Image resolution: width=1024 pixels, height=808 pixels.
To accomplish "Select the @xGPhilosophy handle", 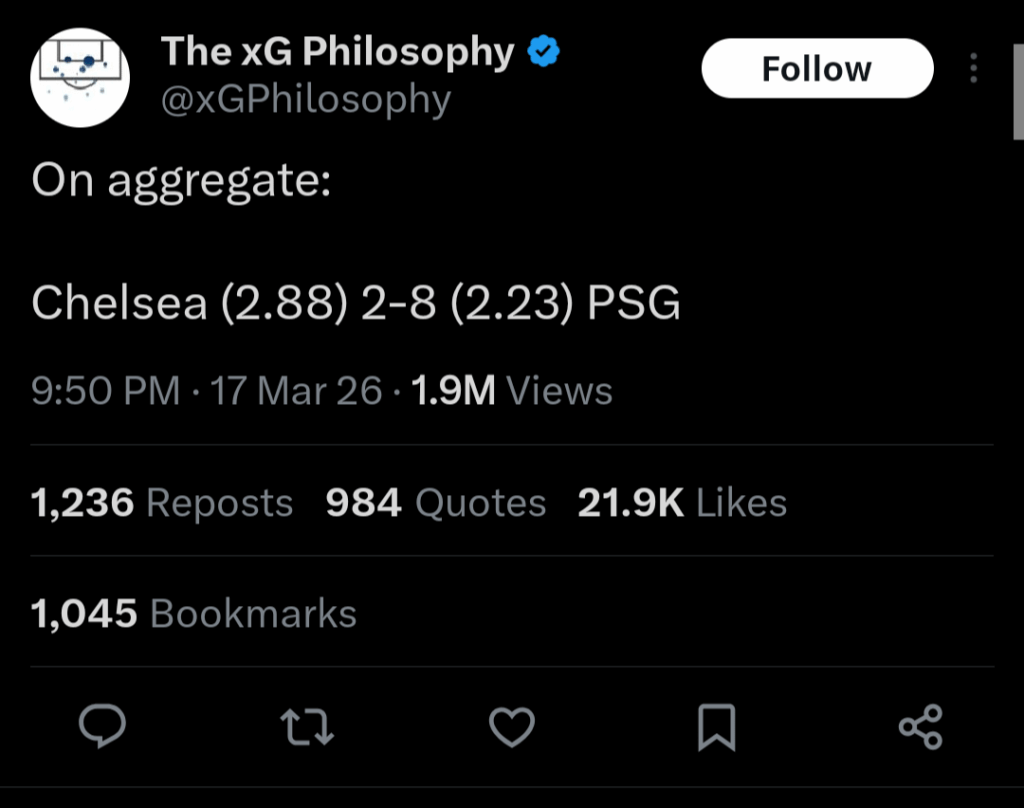I will [x=306, y=99].
